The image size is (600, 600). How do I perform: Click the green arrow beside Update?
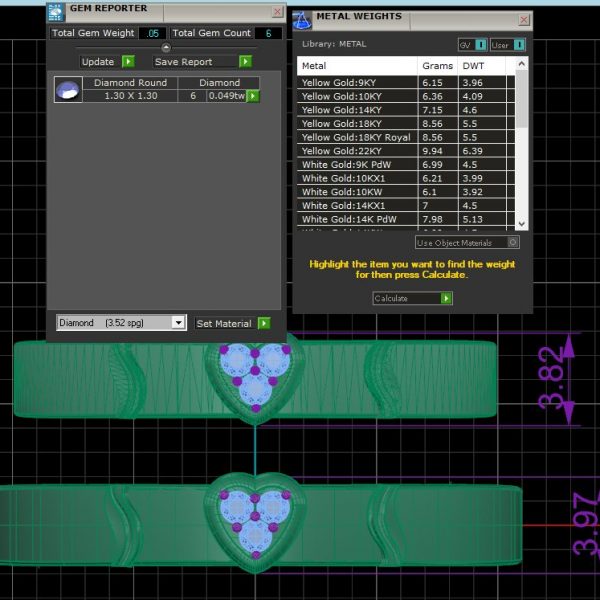click(128, 62)
